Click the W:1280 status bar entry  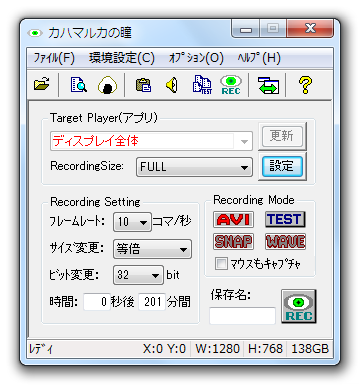click(217, 349)
